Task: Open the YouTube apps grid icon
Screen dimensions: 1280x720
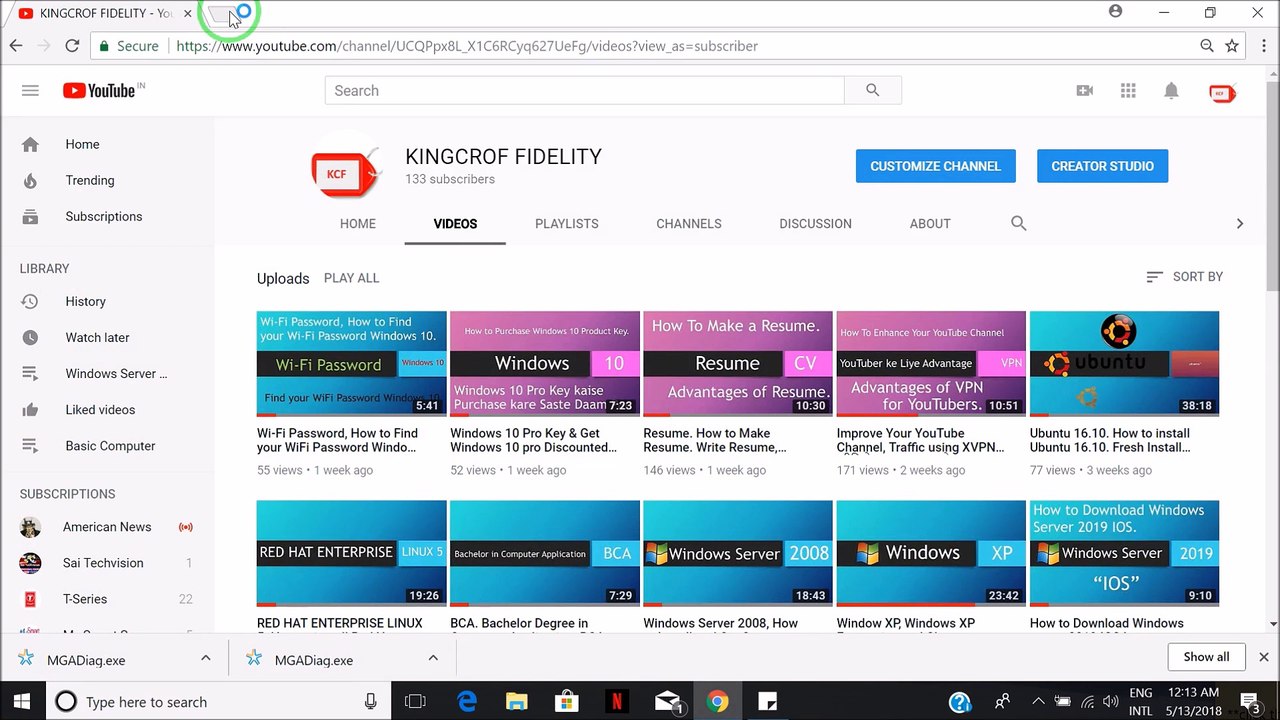Action: (x=1128, y=91)
